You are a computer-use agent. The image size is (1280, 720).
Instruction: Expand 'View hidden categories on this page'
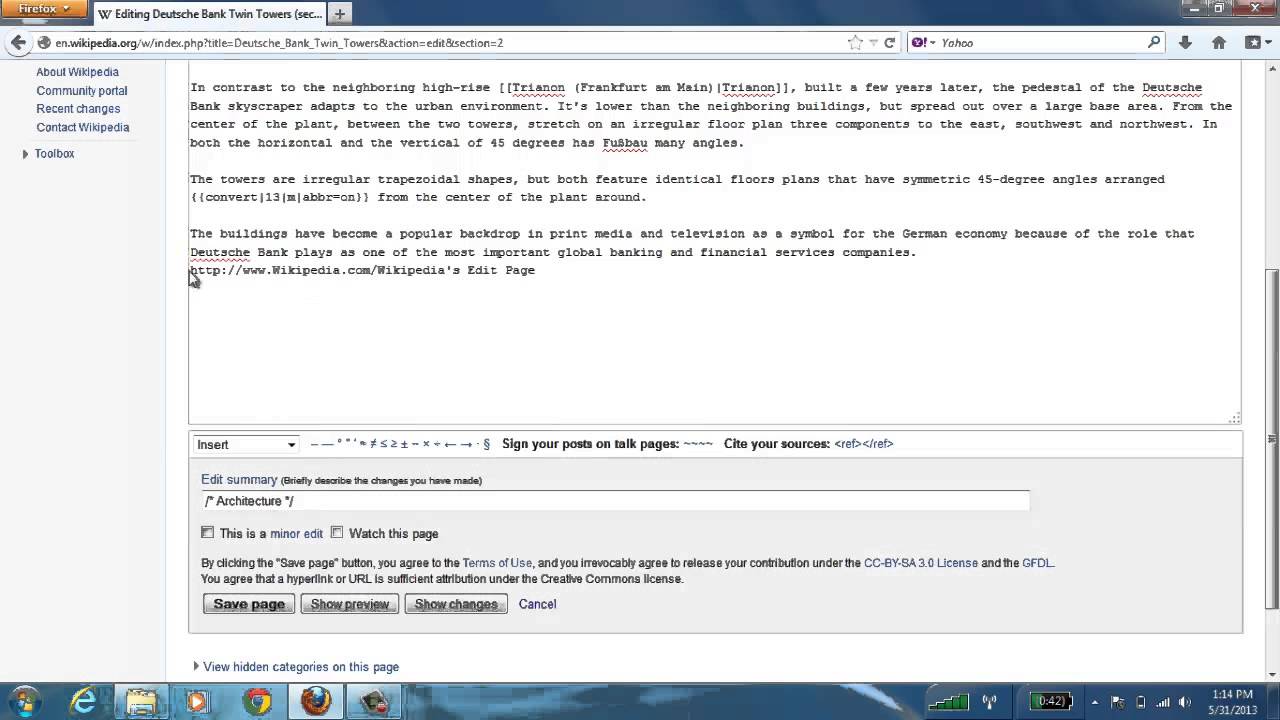point(300,667)
